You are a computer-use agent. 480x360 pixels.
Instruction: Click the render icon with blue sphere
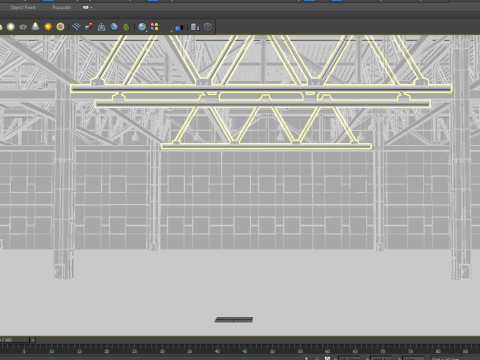tap(179, 27)
